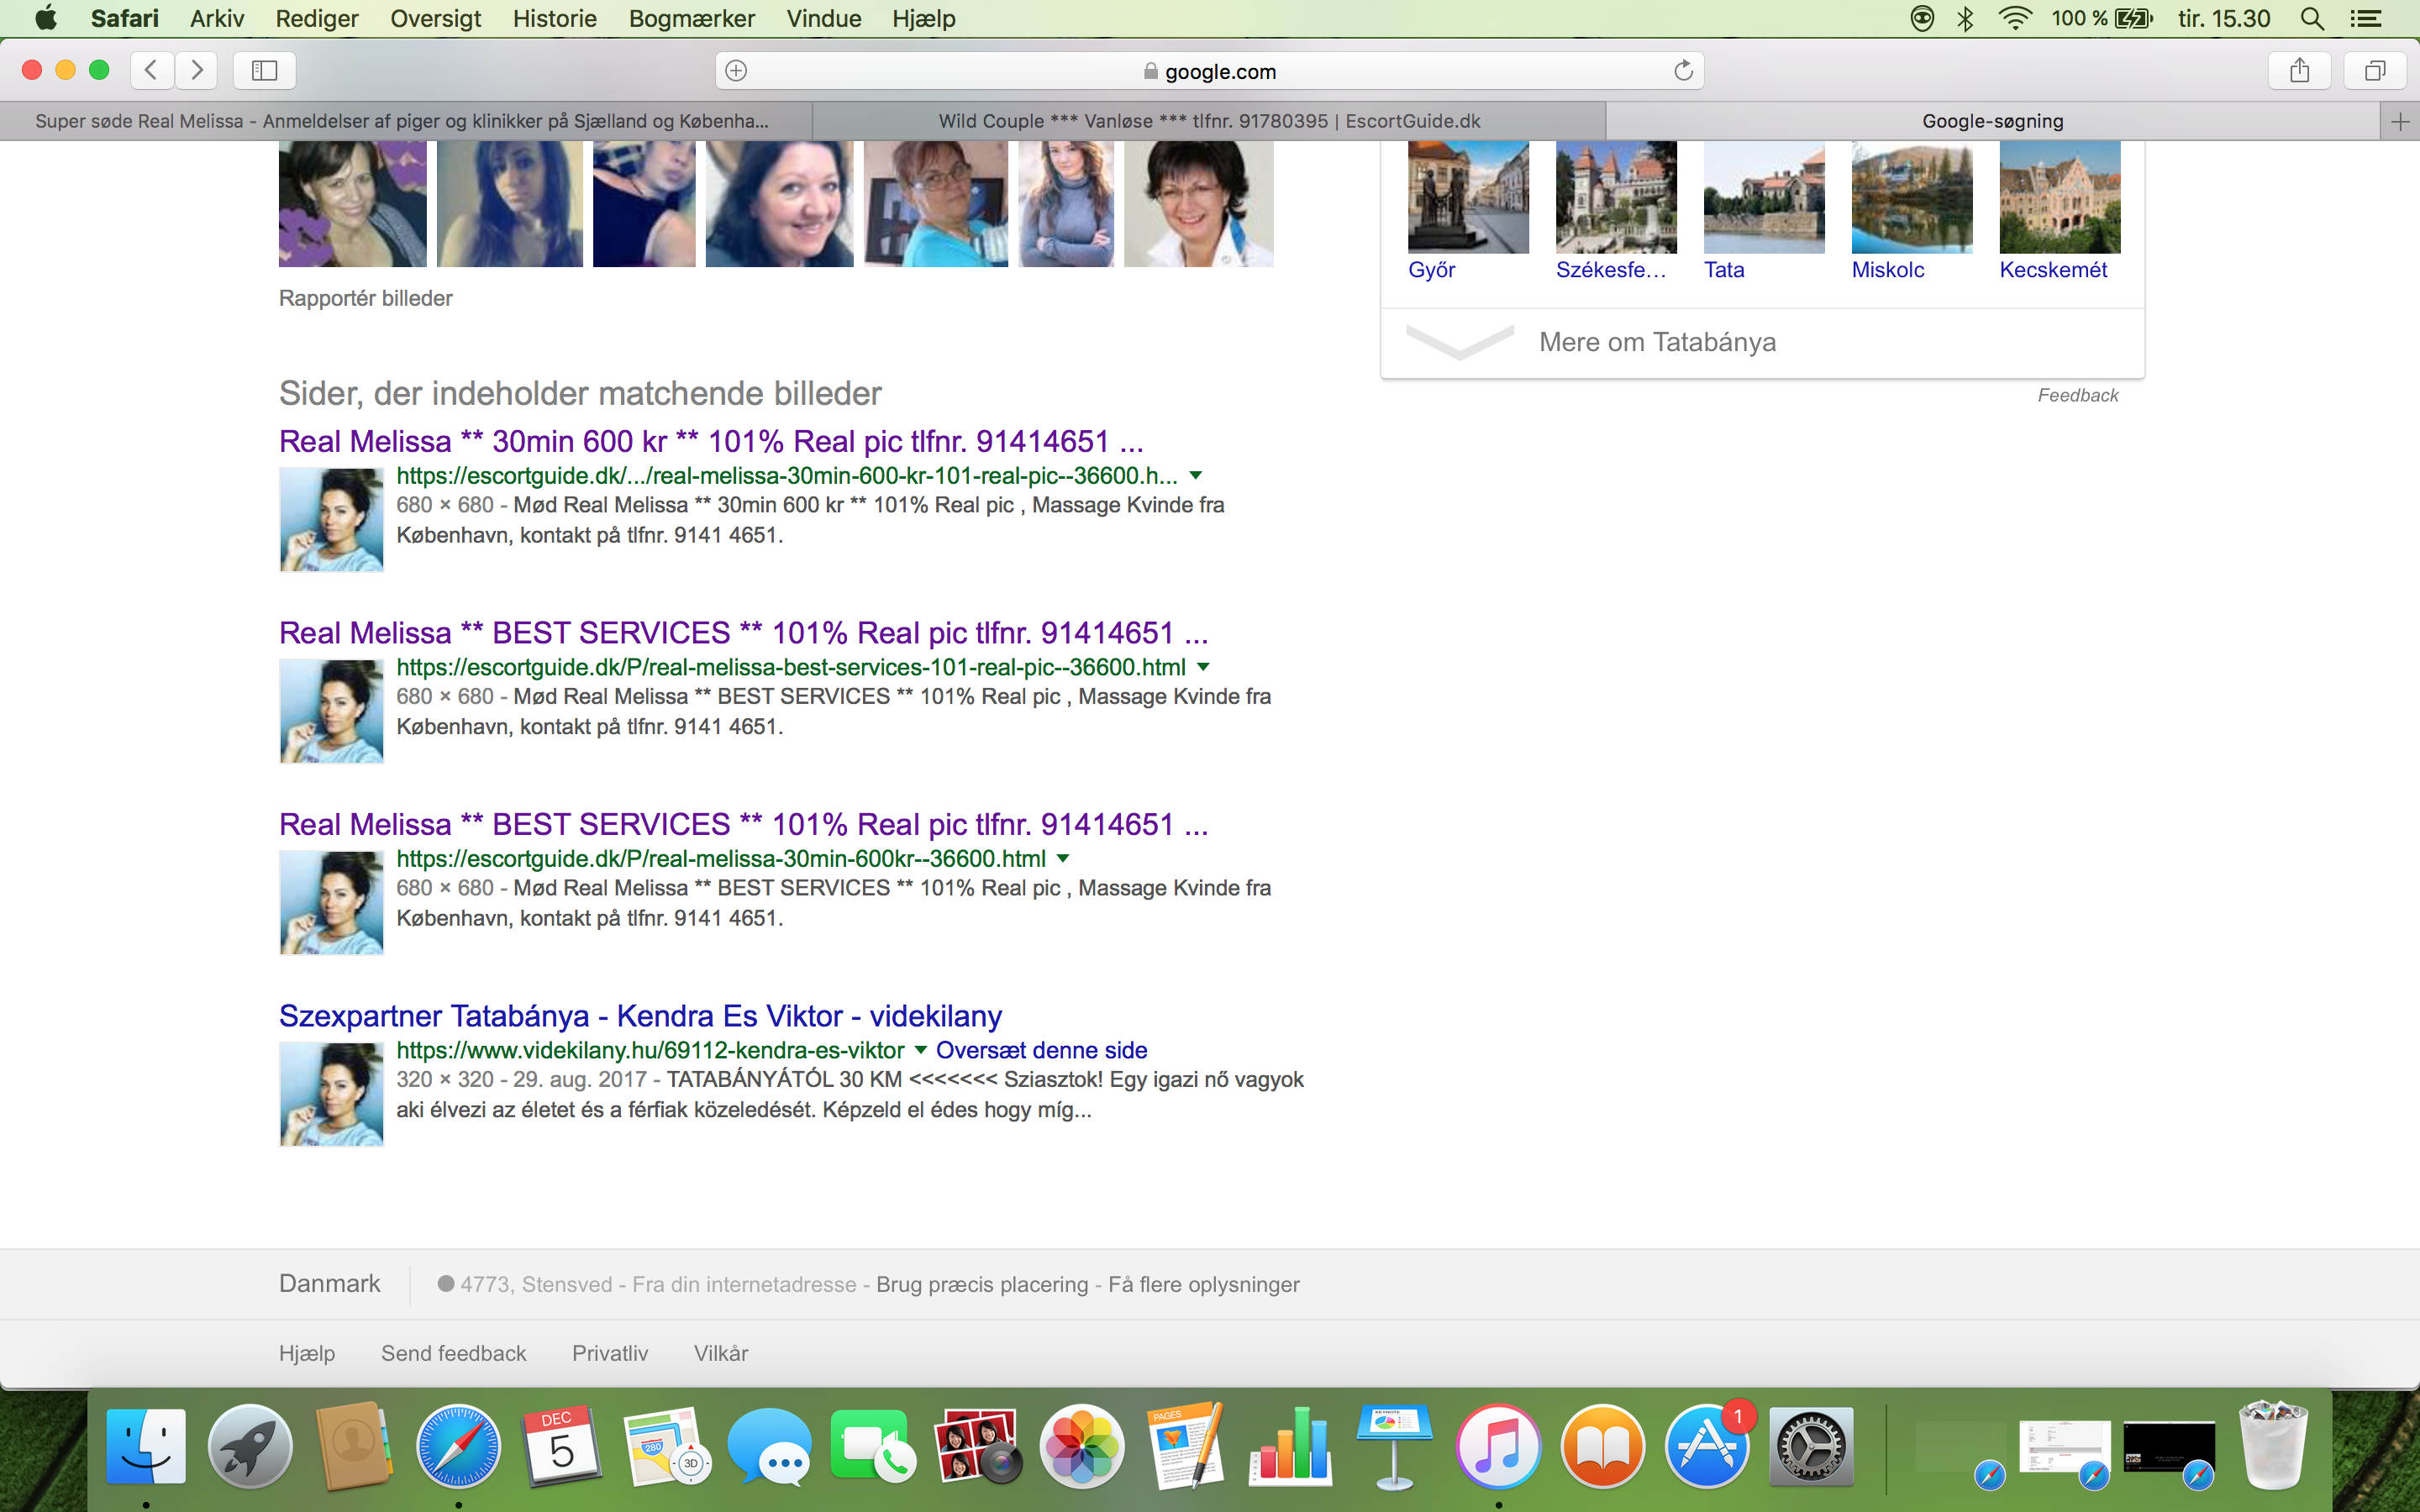This screenshot has height=1512, width=2420.
Task: Click Send feedback in footer
Action: click(453, 1353)
